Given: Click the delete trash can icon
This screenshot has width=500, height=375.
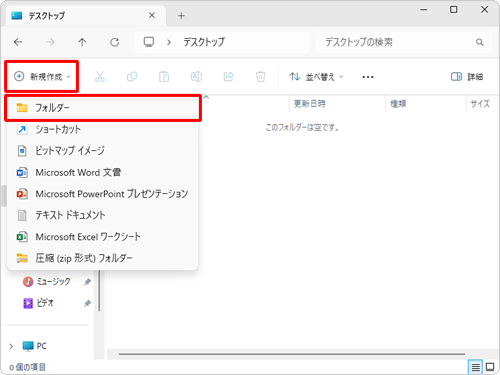Looking at the screenshot, I should point(261,77).
